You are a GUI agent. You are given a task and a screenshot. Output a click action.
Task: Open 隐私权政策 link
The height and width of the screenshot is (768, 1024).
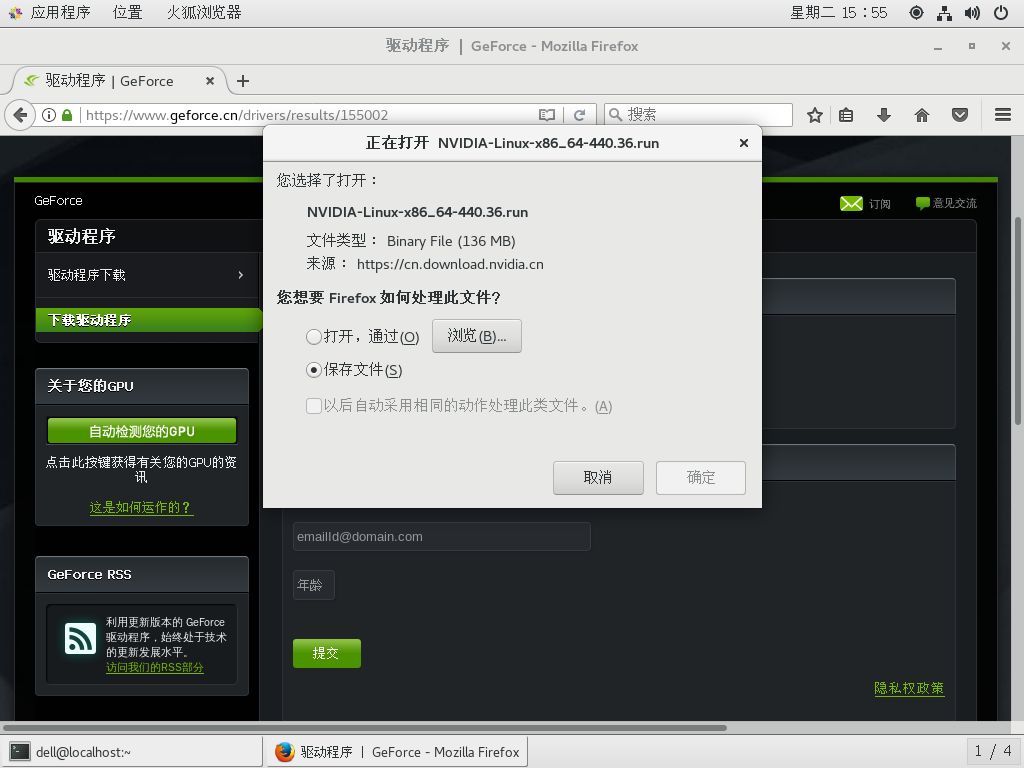909,688
